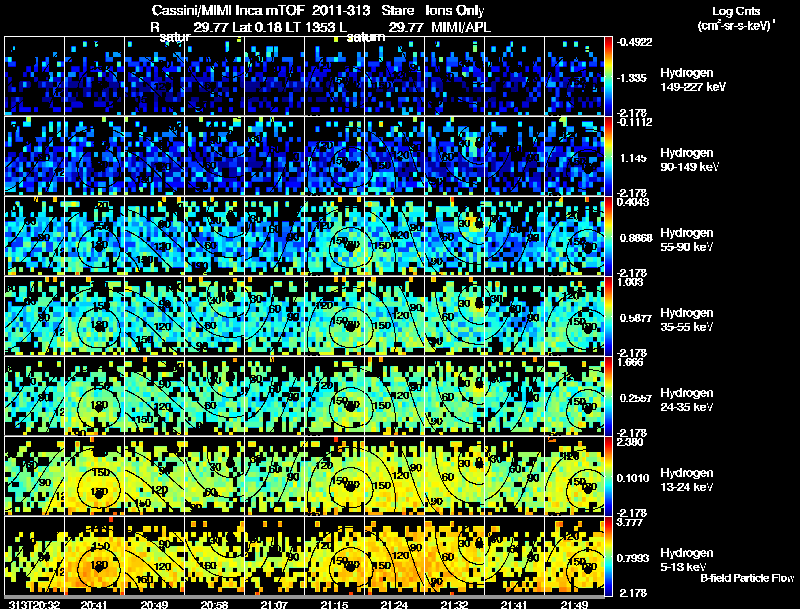Select the -1.335 colorbar midpoint value

pyautogui.click(x=632, y=78)
